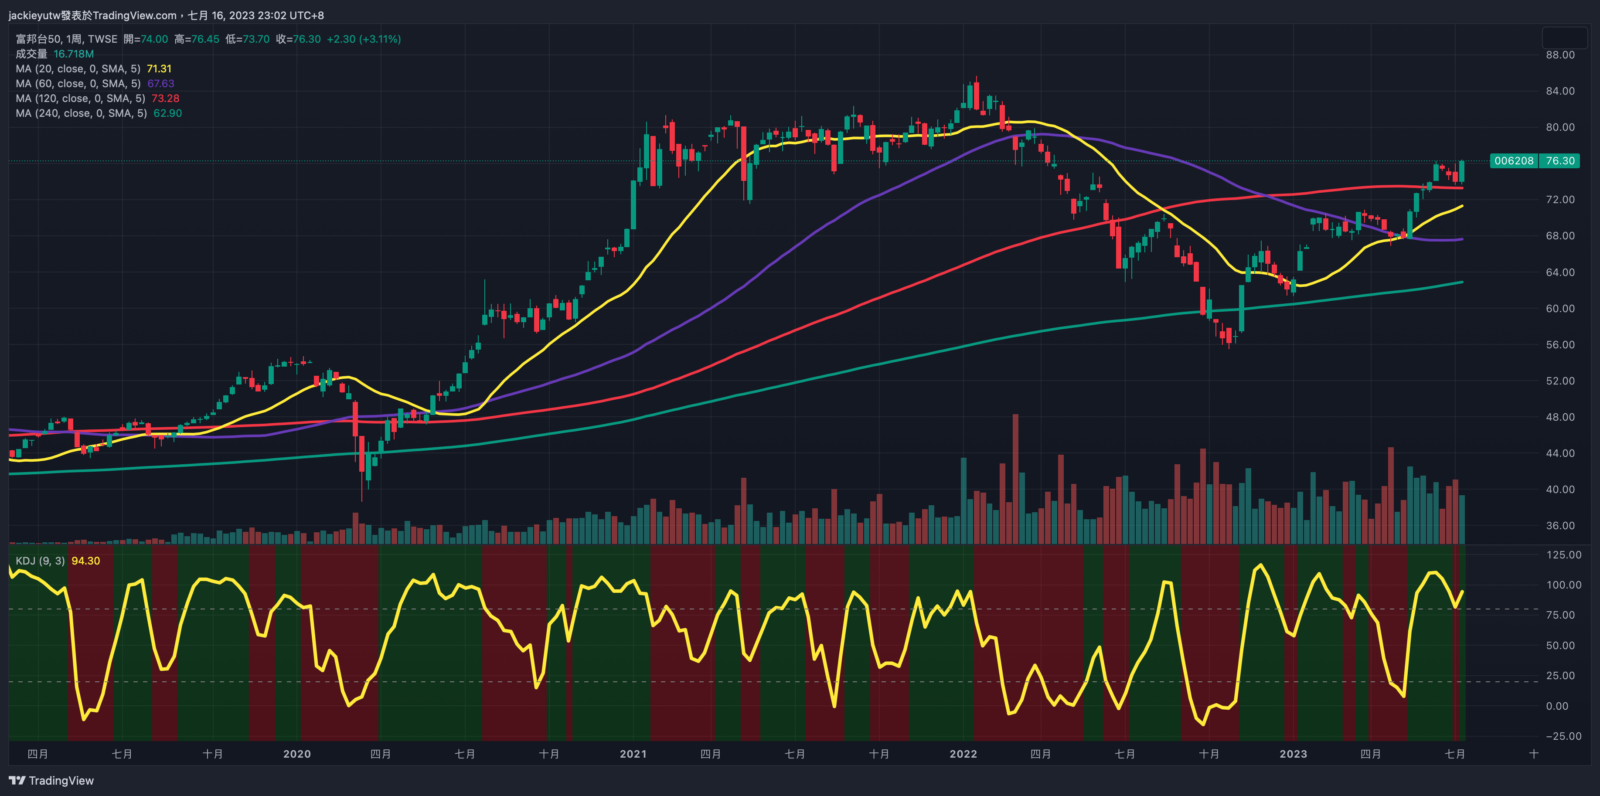
Task: Select the 成交量 volume indicator legend
Action: (x=32, y=54)
